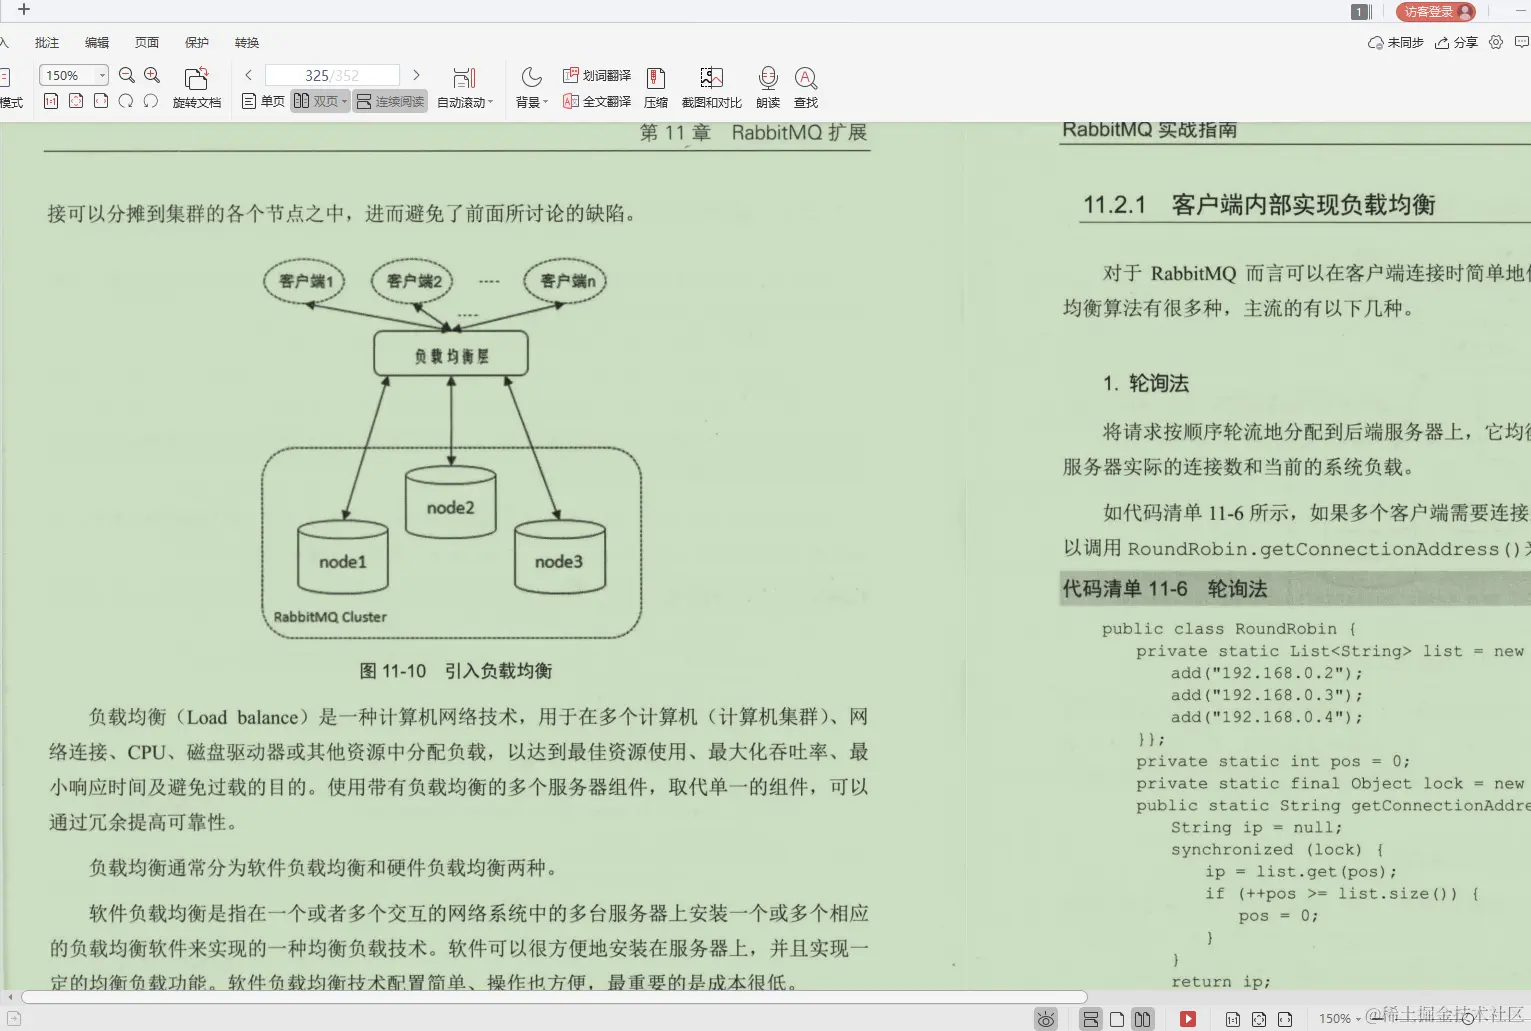This screenshot has width=1531, height=1031.
Task: Click 旋转文档 to rotate the document
Action: point(196,87)
